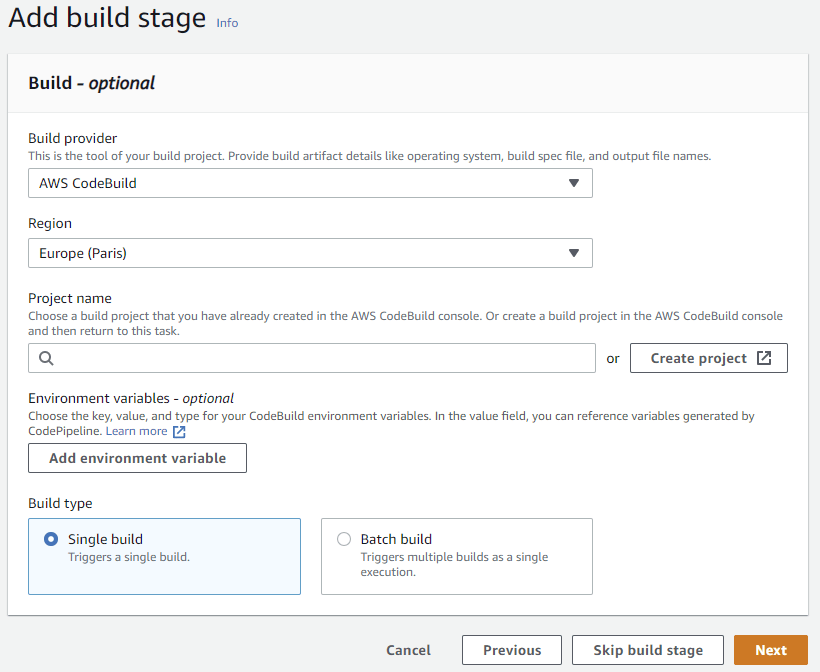The image size is (820, 672).
Task: Open the Region dropdown showing Europe (Paris)
Action: (310, 253)
